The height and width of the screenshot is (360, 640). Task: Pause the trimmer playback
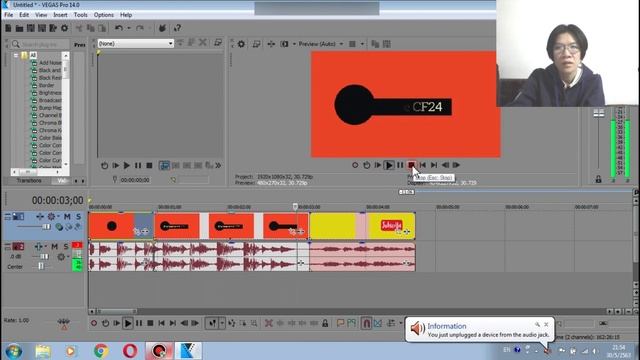(x=138, y=165)
